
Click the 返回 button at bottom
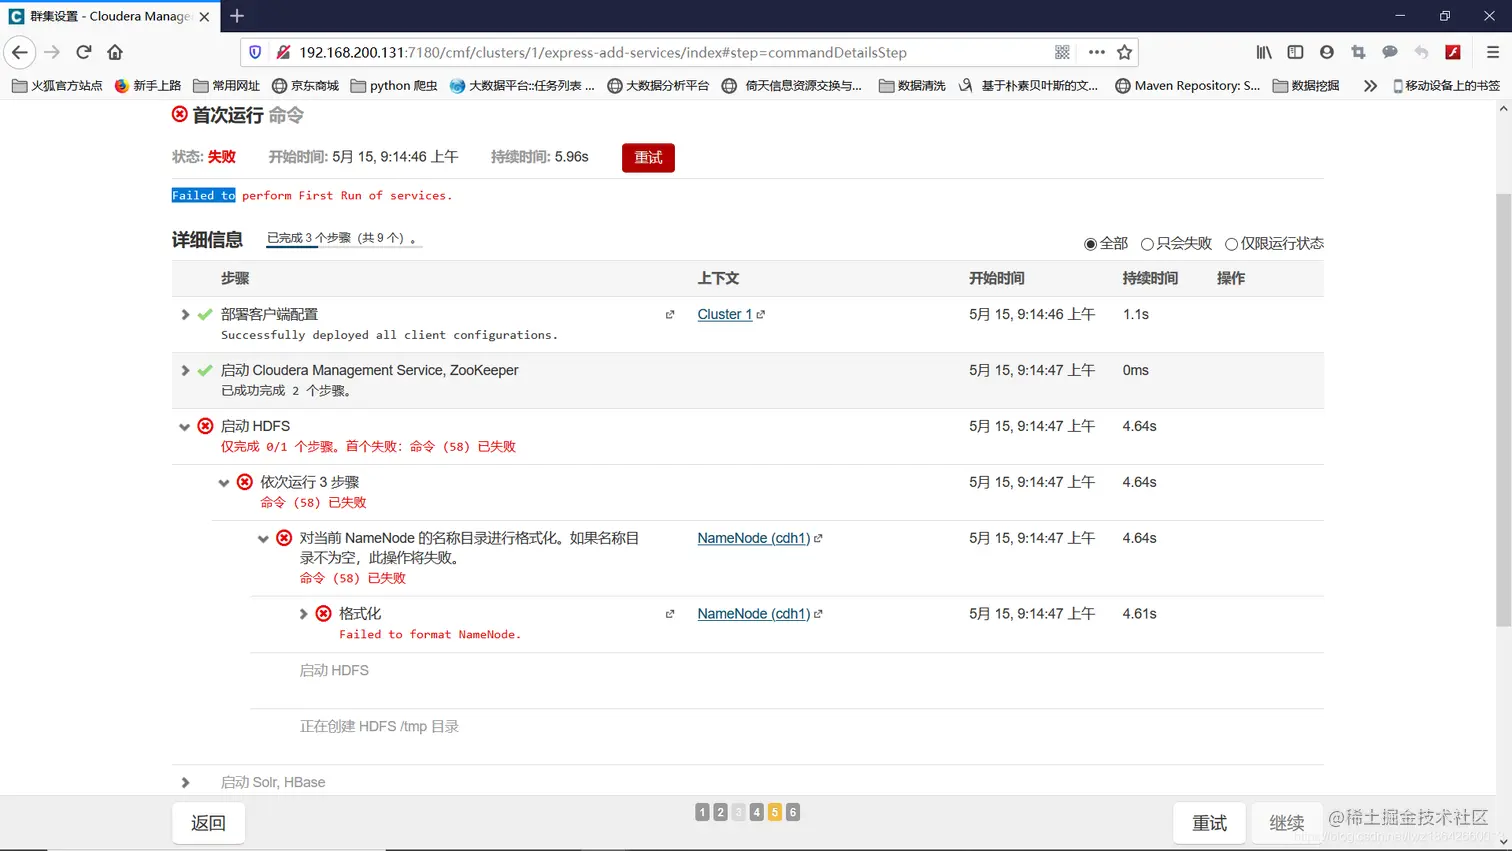[208, 823]
